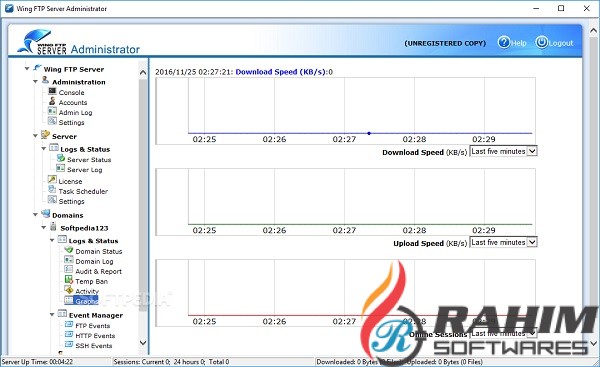Click the Audit & Report icon
Screen dimensions: 600x367
[69, 270]
